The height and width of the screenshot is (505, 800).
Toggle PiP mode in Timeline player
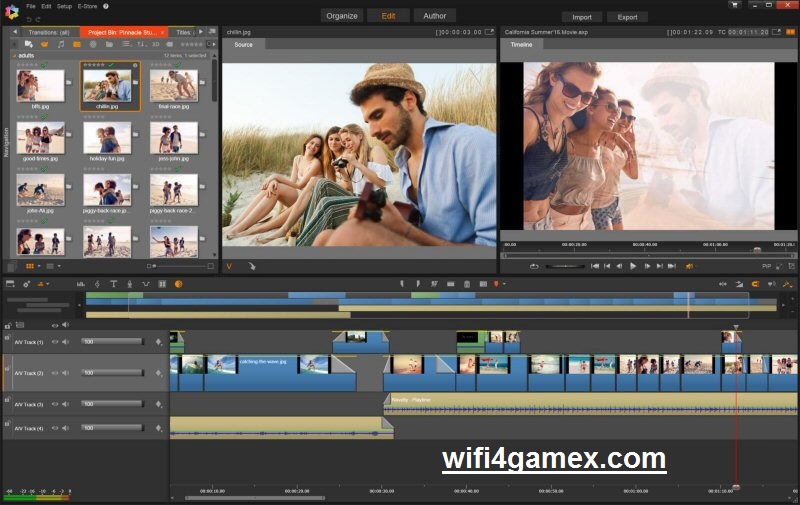click(x=766, y=266)
